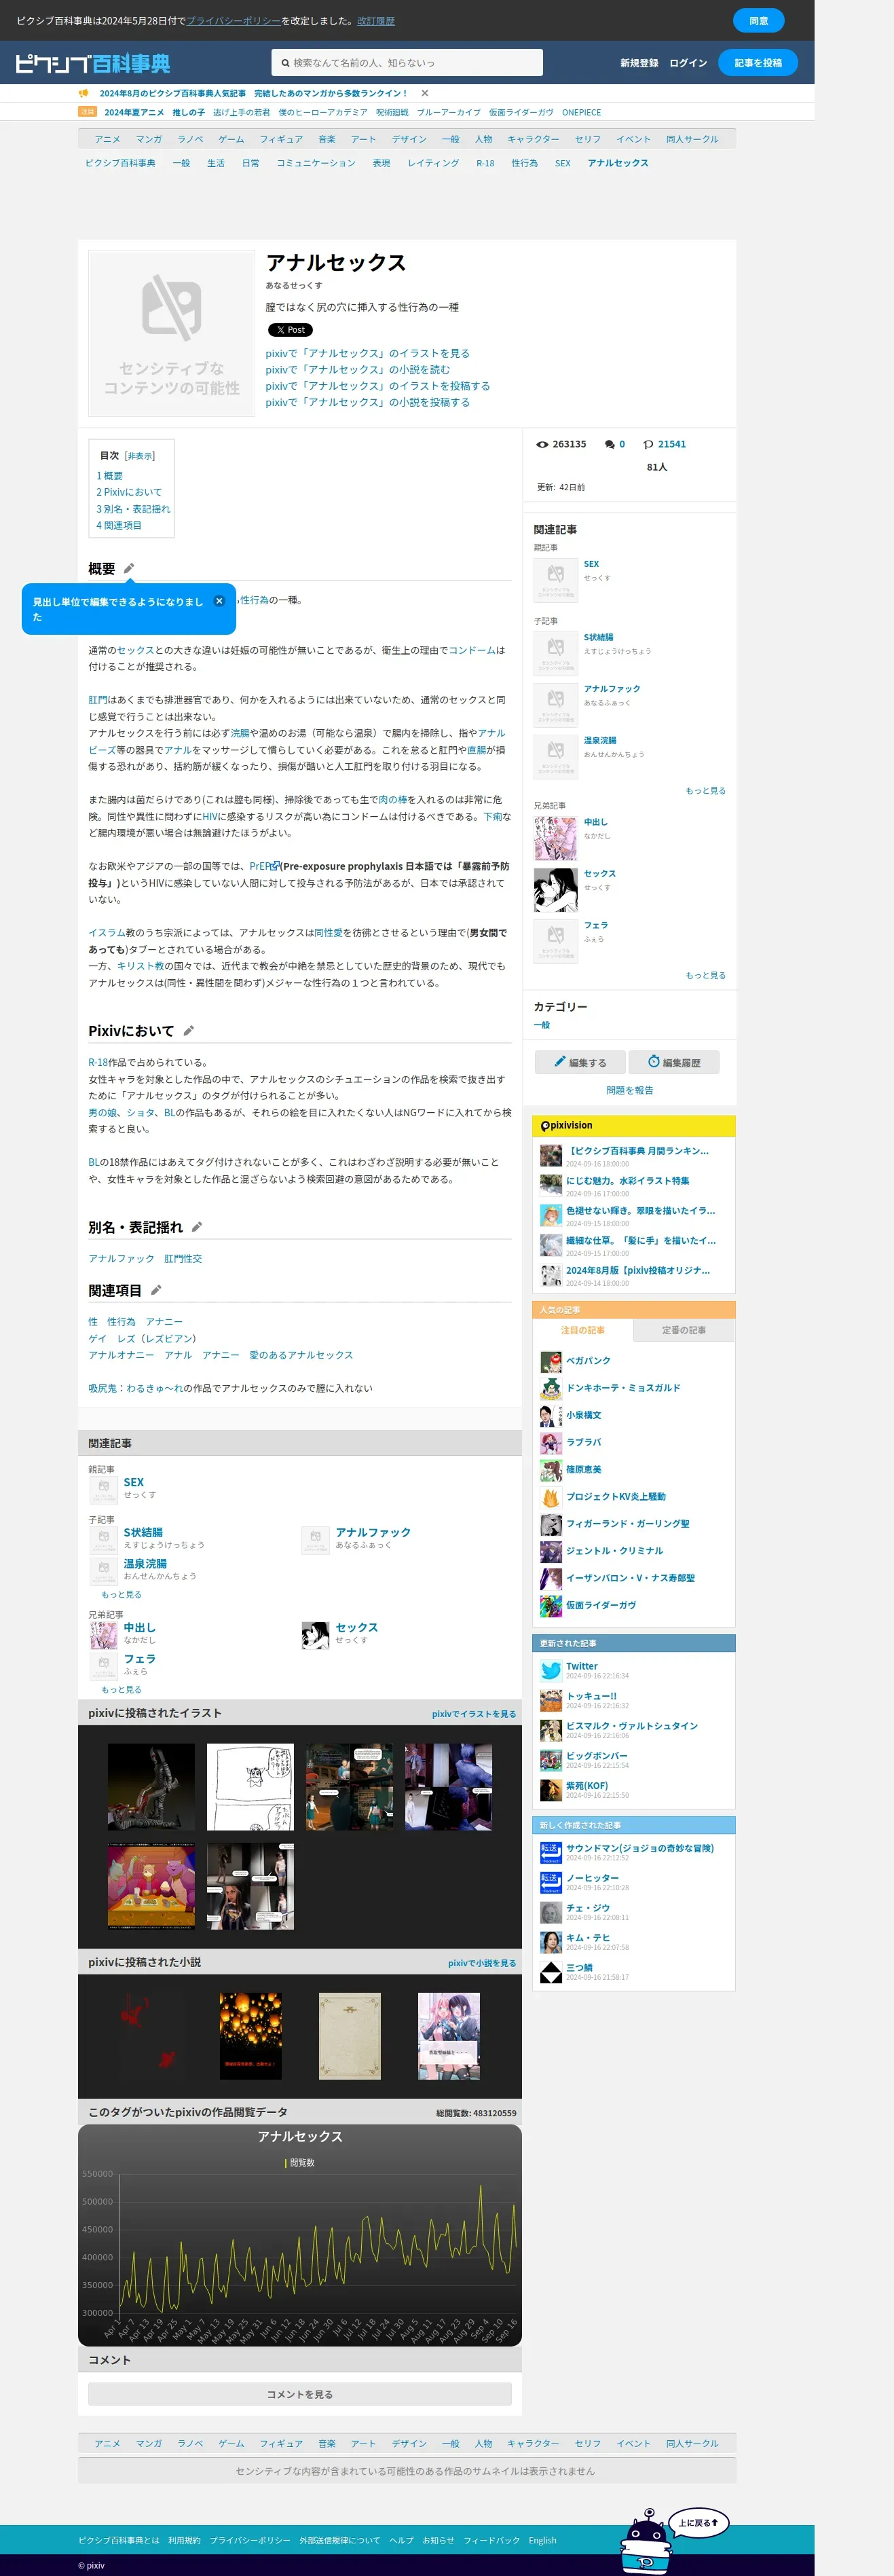Open the 同人サークル category in top menu

[x=692, y=139]
